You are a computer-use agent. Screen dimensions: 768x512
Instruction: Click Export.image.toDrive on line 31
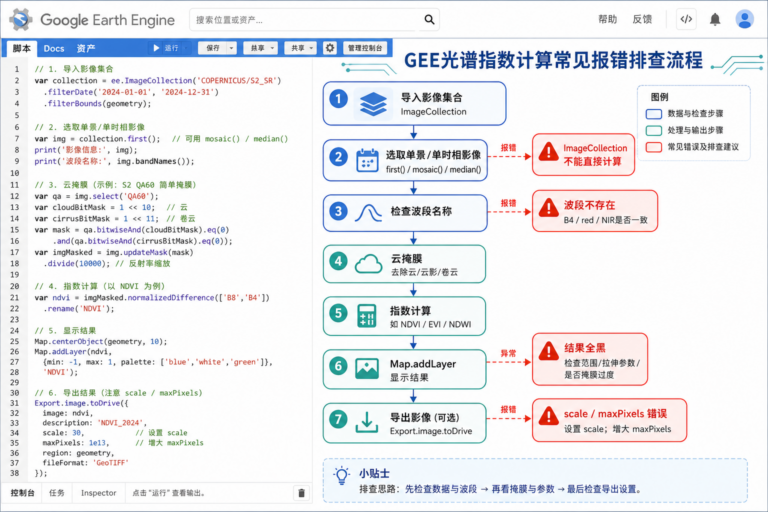pyautogui.click(x=77, y=403)
